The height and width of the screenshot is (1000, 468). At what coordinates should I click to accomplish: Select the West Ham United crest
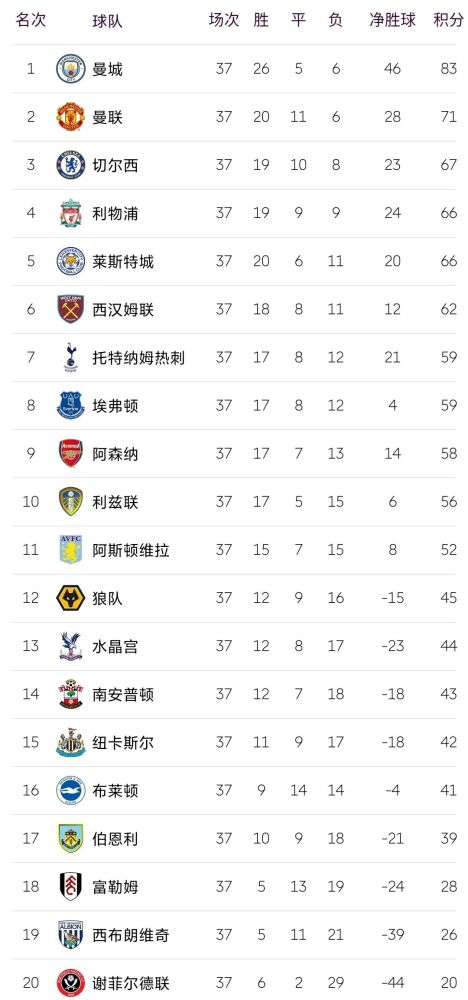[70, 309]
